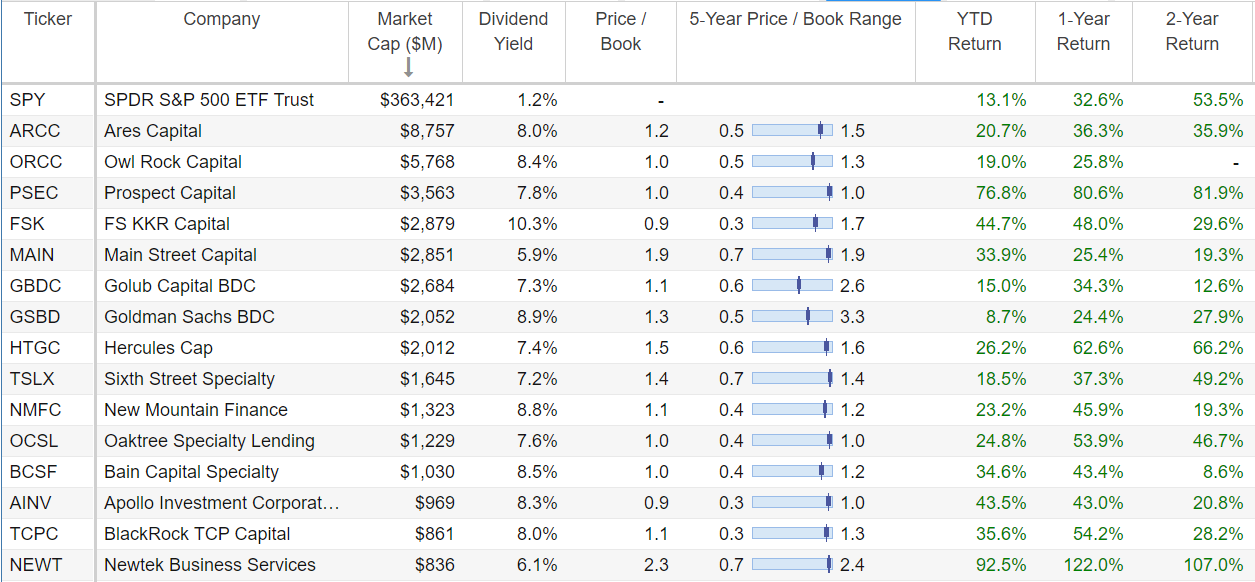Sort by the Company column header

tap(222, 19)
